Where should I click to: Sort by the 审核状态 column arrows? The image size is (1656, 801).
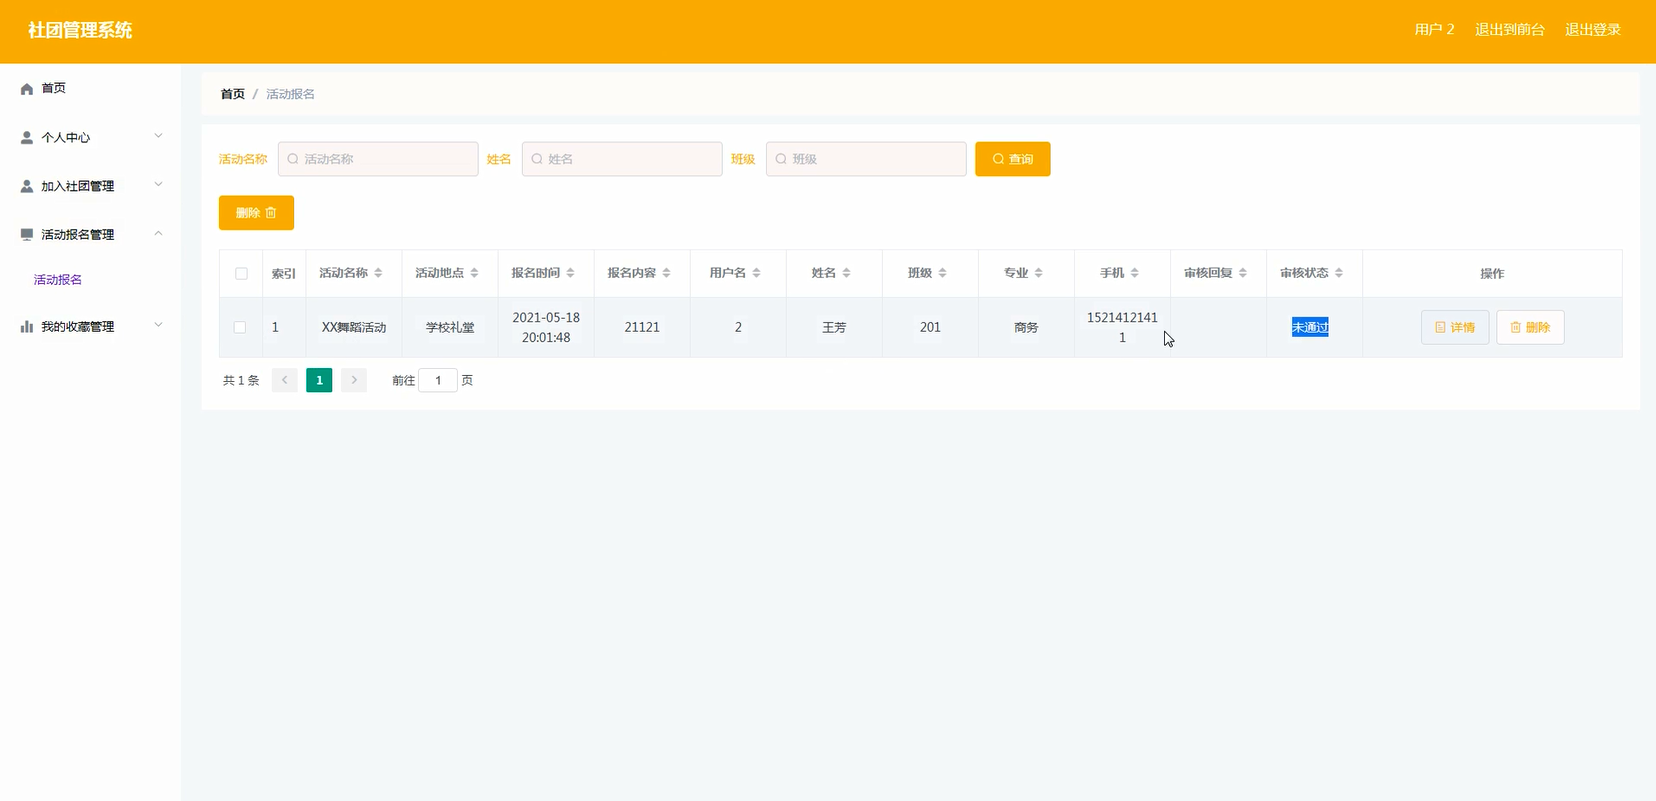[x=1338, y=273]
